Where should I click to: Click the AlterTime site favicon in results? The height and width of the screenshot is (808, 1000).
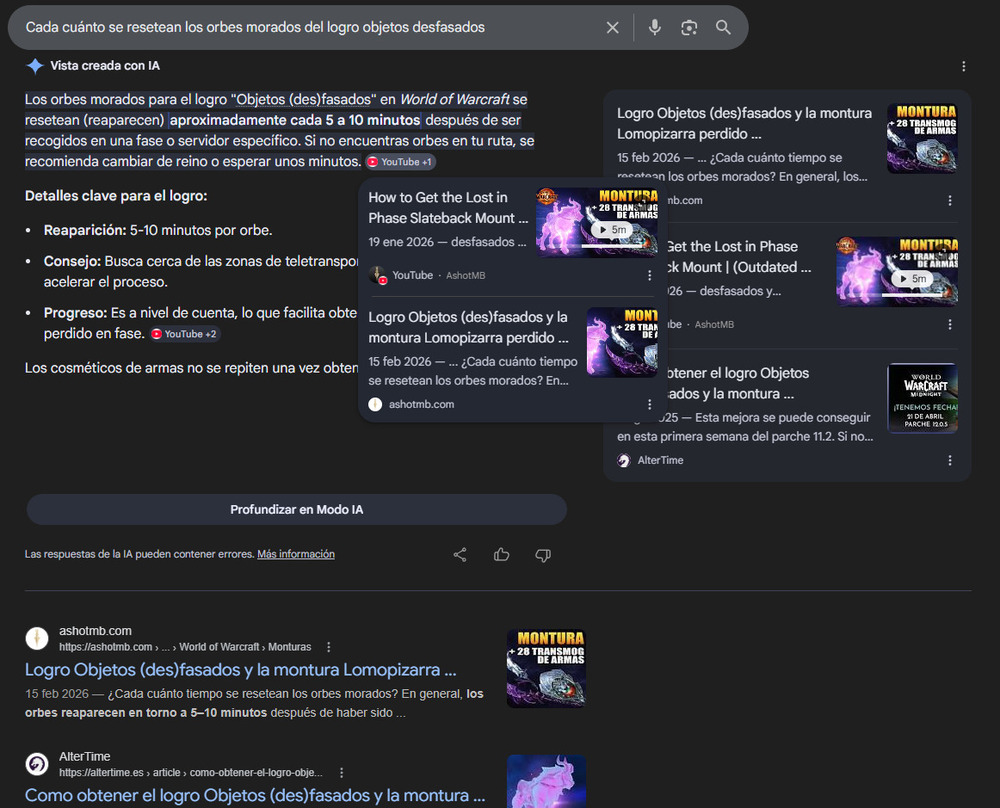tap(37, 763)
